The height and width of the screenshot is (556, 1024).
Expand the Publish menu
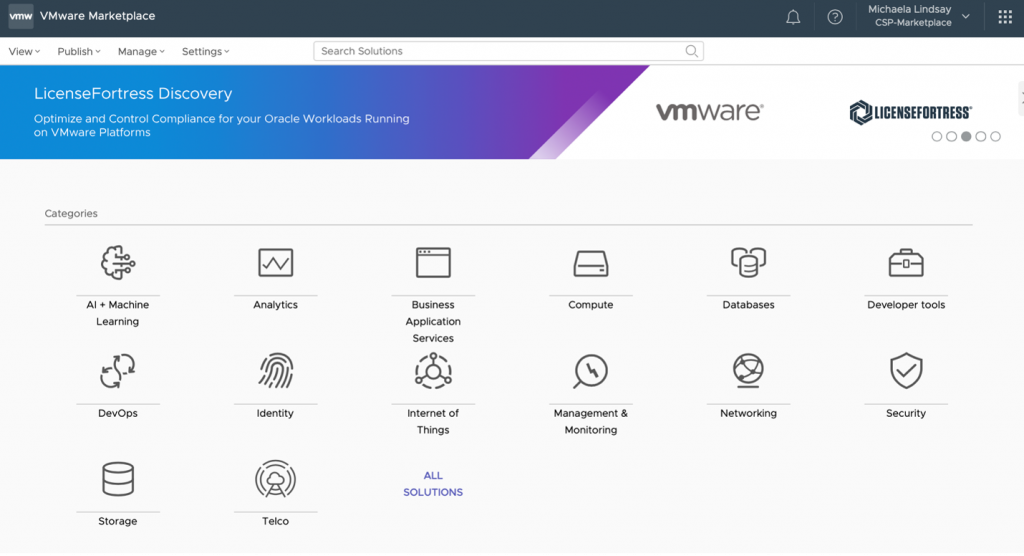point(79,52)
